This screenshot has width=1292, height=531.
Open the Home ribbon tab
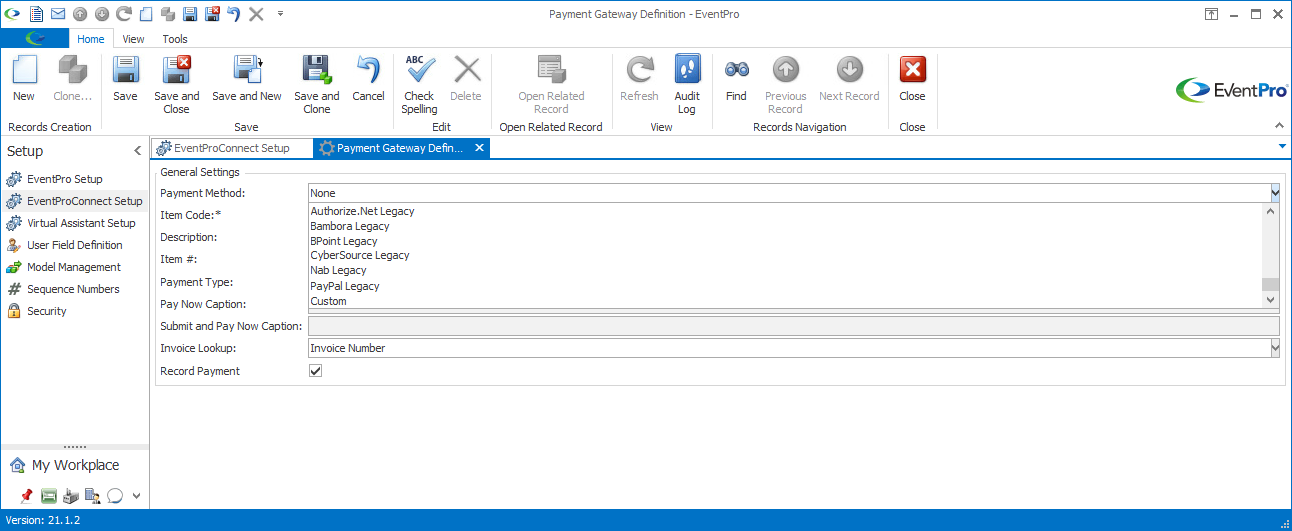click(x=91, y=39)
